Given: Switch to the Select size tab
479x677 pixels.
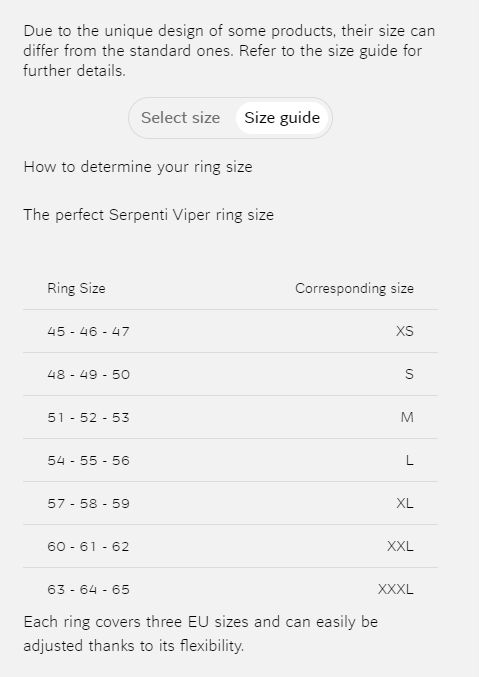Looking at the screenshot, I should (x=181, y=118).
